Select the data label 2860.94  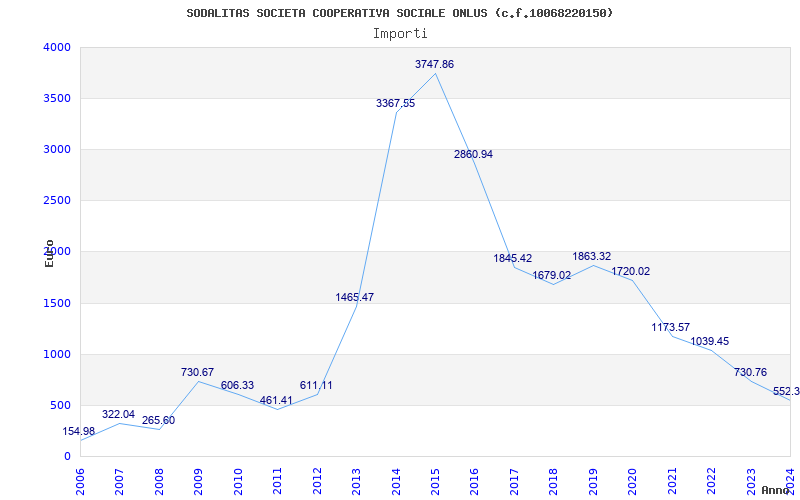pos(473,154)
